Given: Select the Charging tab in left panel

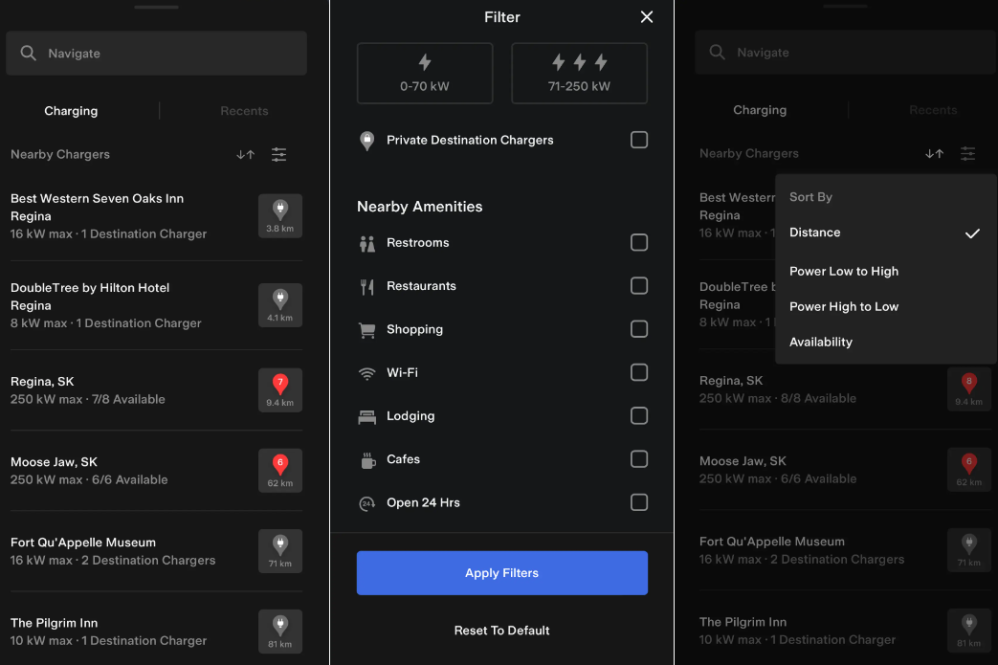Looking at the screenshot, I should (71, 111).
